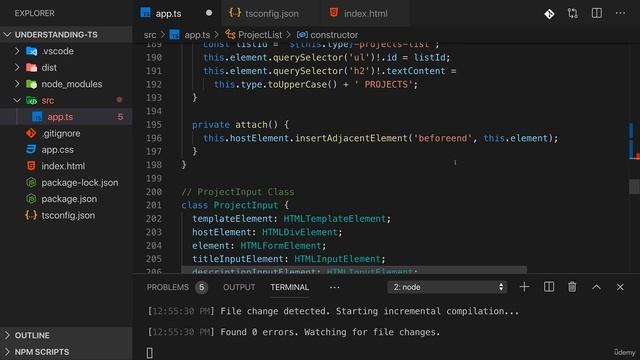The image size is (640, 360).
Task: Click the TypeScript icon in app.ts breadcrumb
Action: [x=174, y=35]
